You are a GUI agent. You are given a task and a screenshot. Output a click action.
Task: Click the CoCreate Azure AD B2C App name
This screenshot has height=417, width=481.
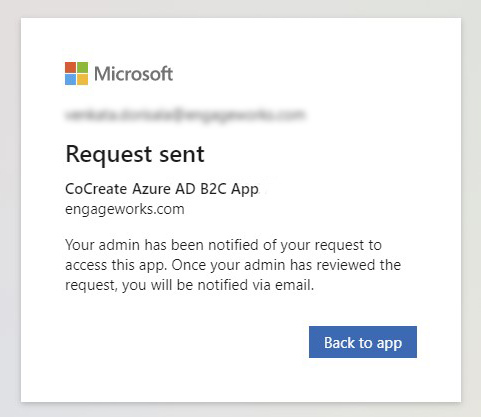coord(162,189)
